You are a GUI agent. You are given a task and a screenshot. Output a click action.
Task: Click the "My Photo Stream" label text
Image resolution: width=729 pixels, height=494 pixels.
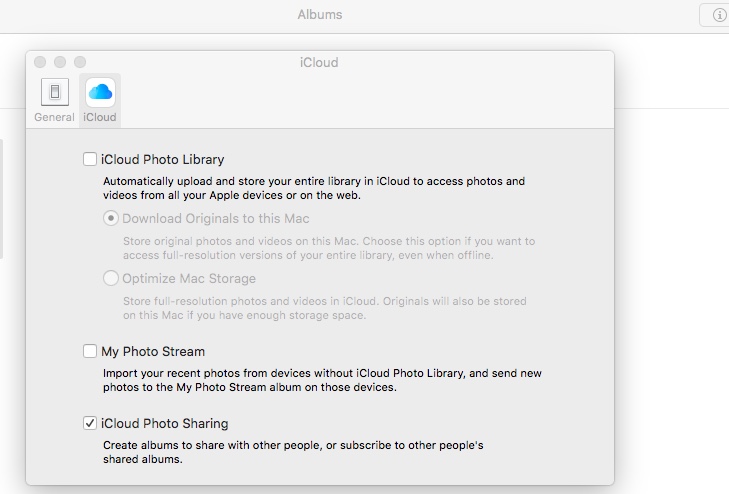[153, 351]
